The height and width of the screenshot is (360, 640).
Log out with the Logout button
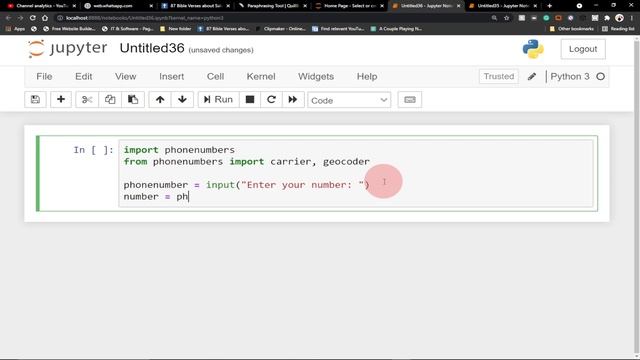pos(583,49)
